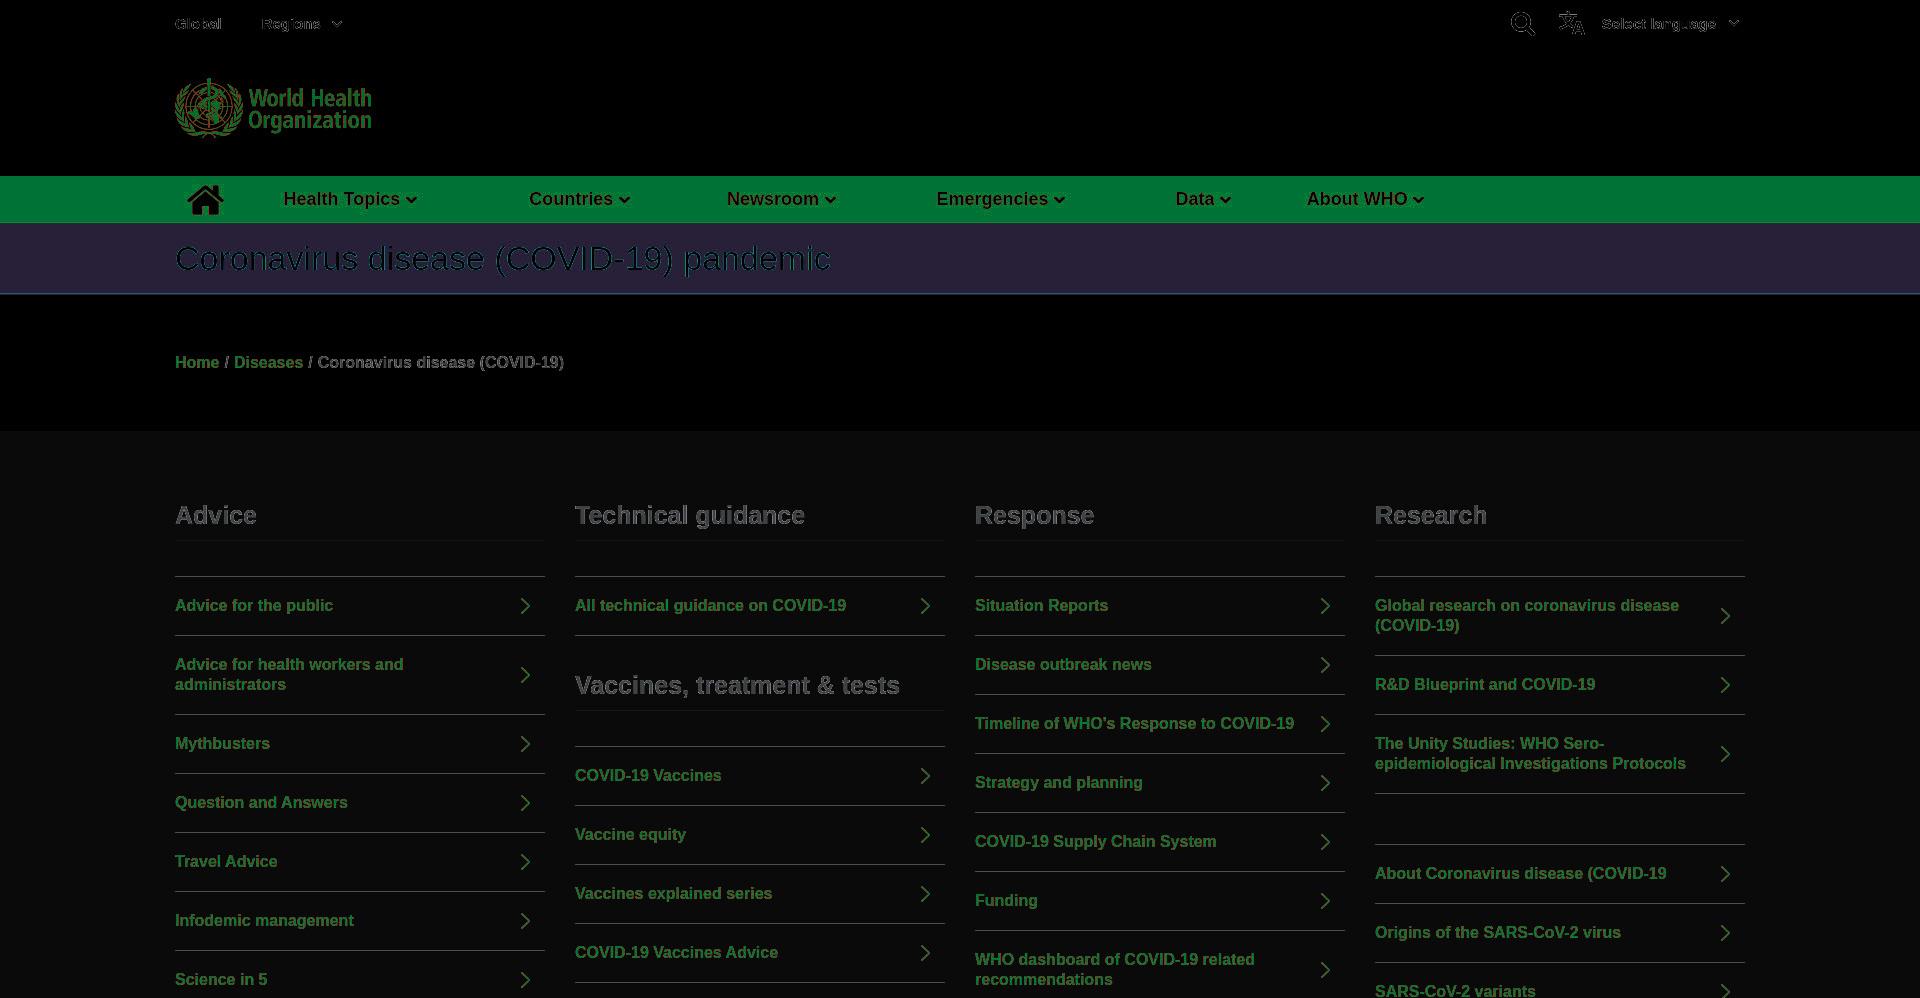Expand the Newsroom menu
Image resolution: width=1920 pixels, height=998 pixels.
coord(781,199)
